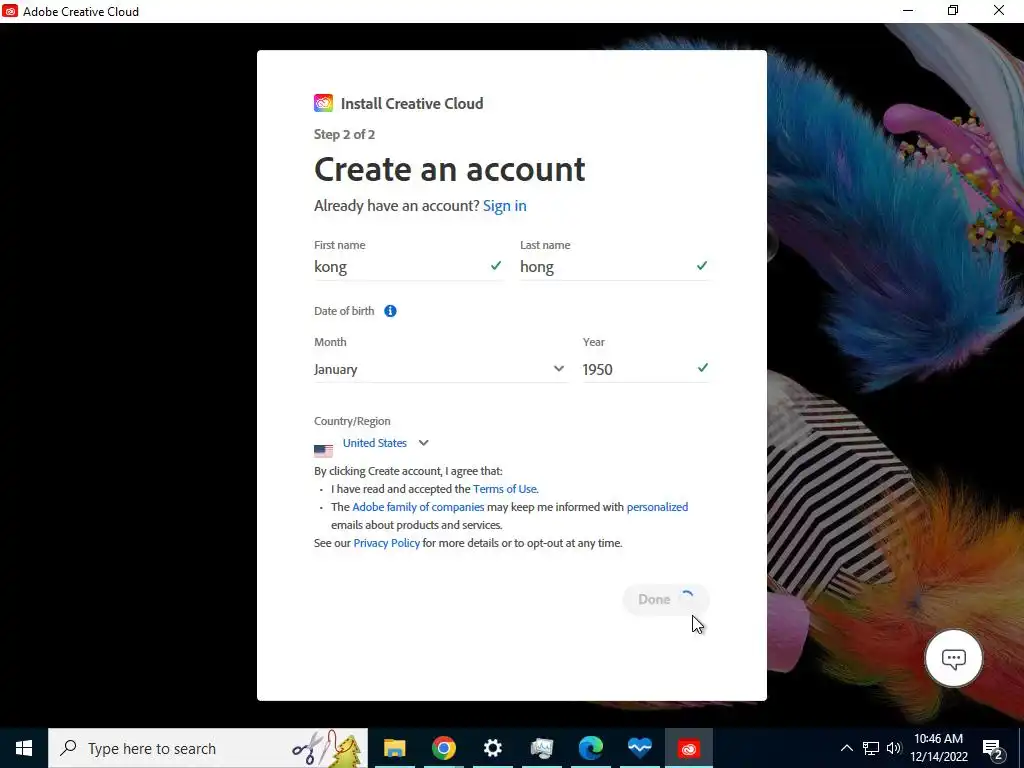The width and height of the screenshot is (1024, 768).
Task: Click the Step 2 of 2 text
Action: point(344,135)
